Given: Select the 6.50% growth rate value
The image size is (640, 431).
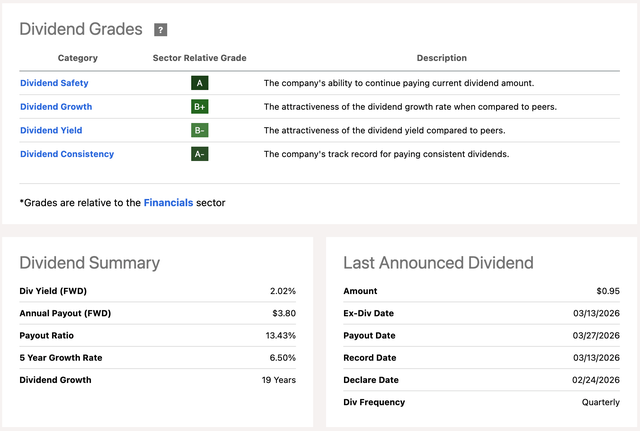Looking at the screenshot, I should point(282,358).
